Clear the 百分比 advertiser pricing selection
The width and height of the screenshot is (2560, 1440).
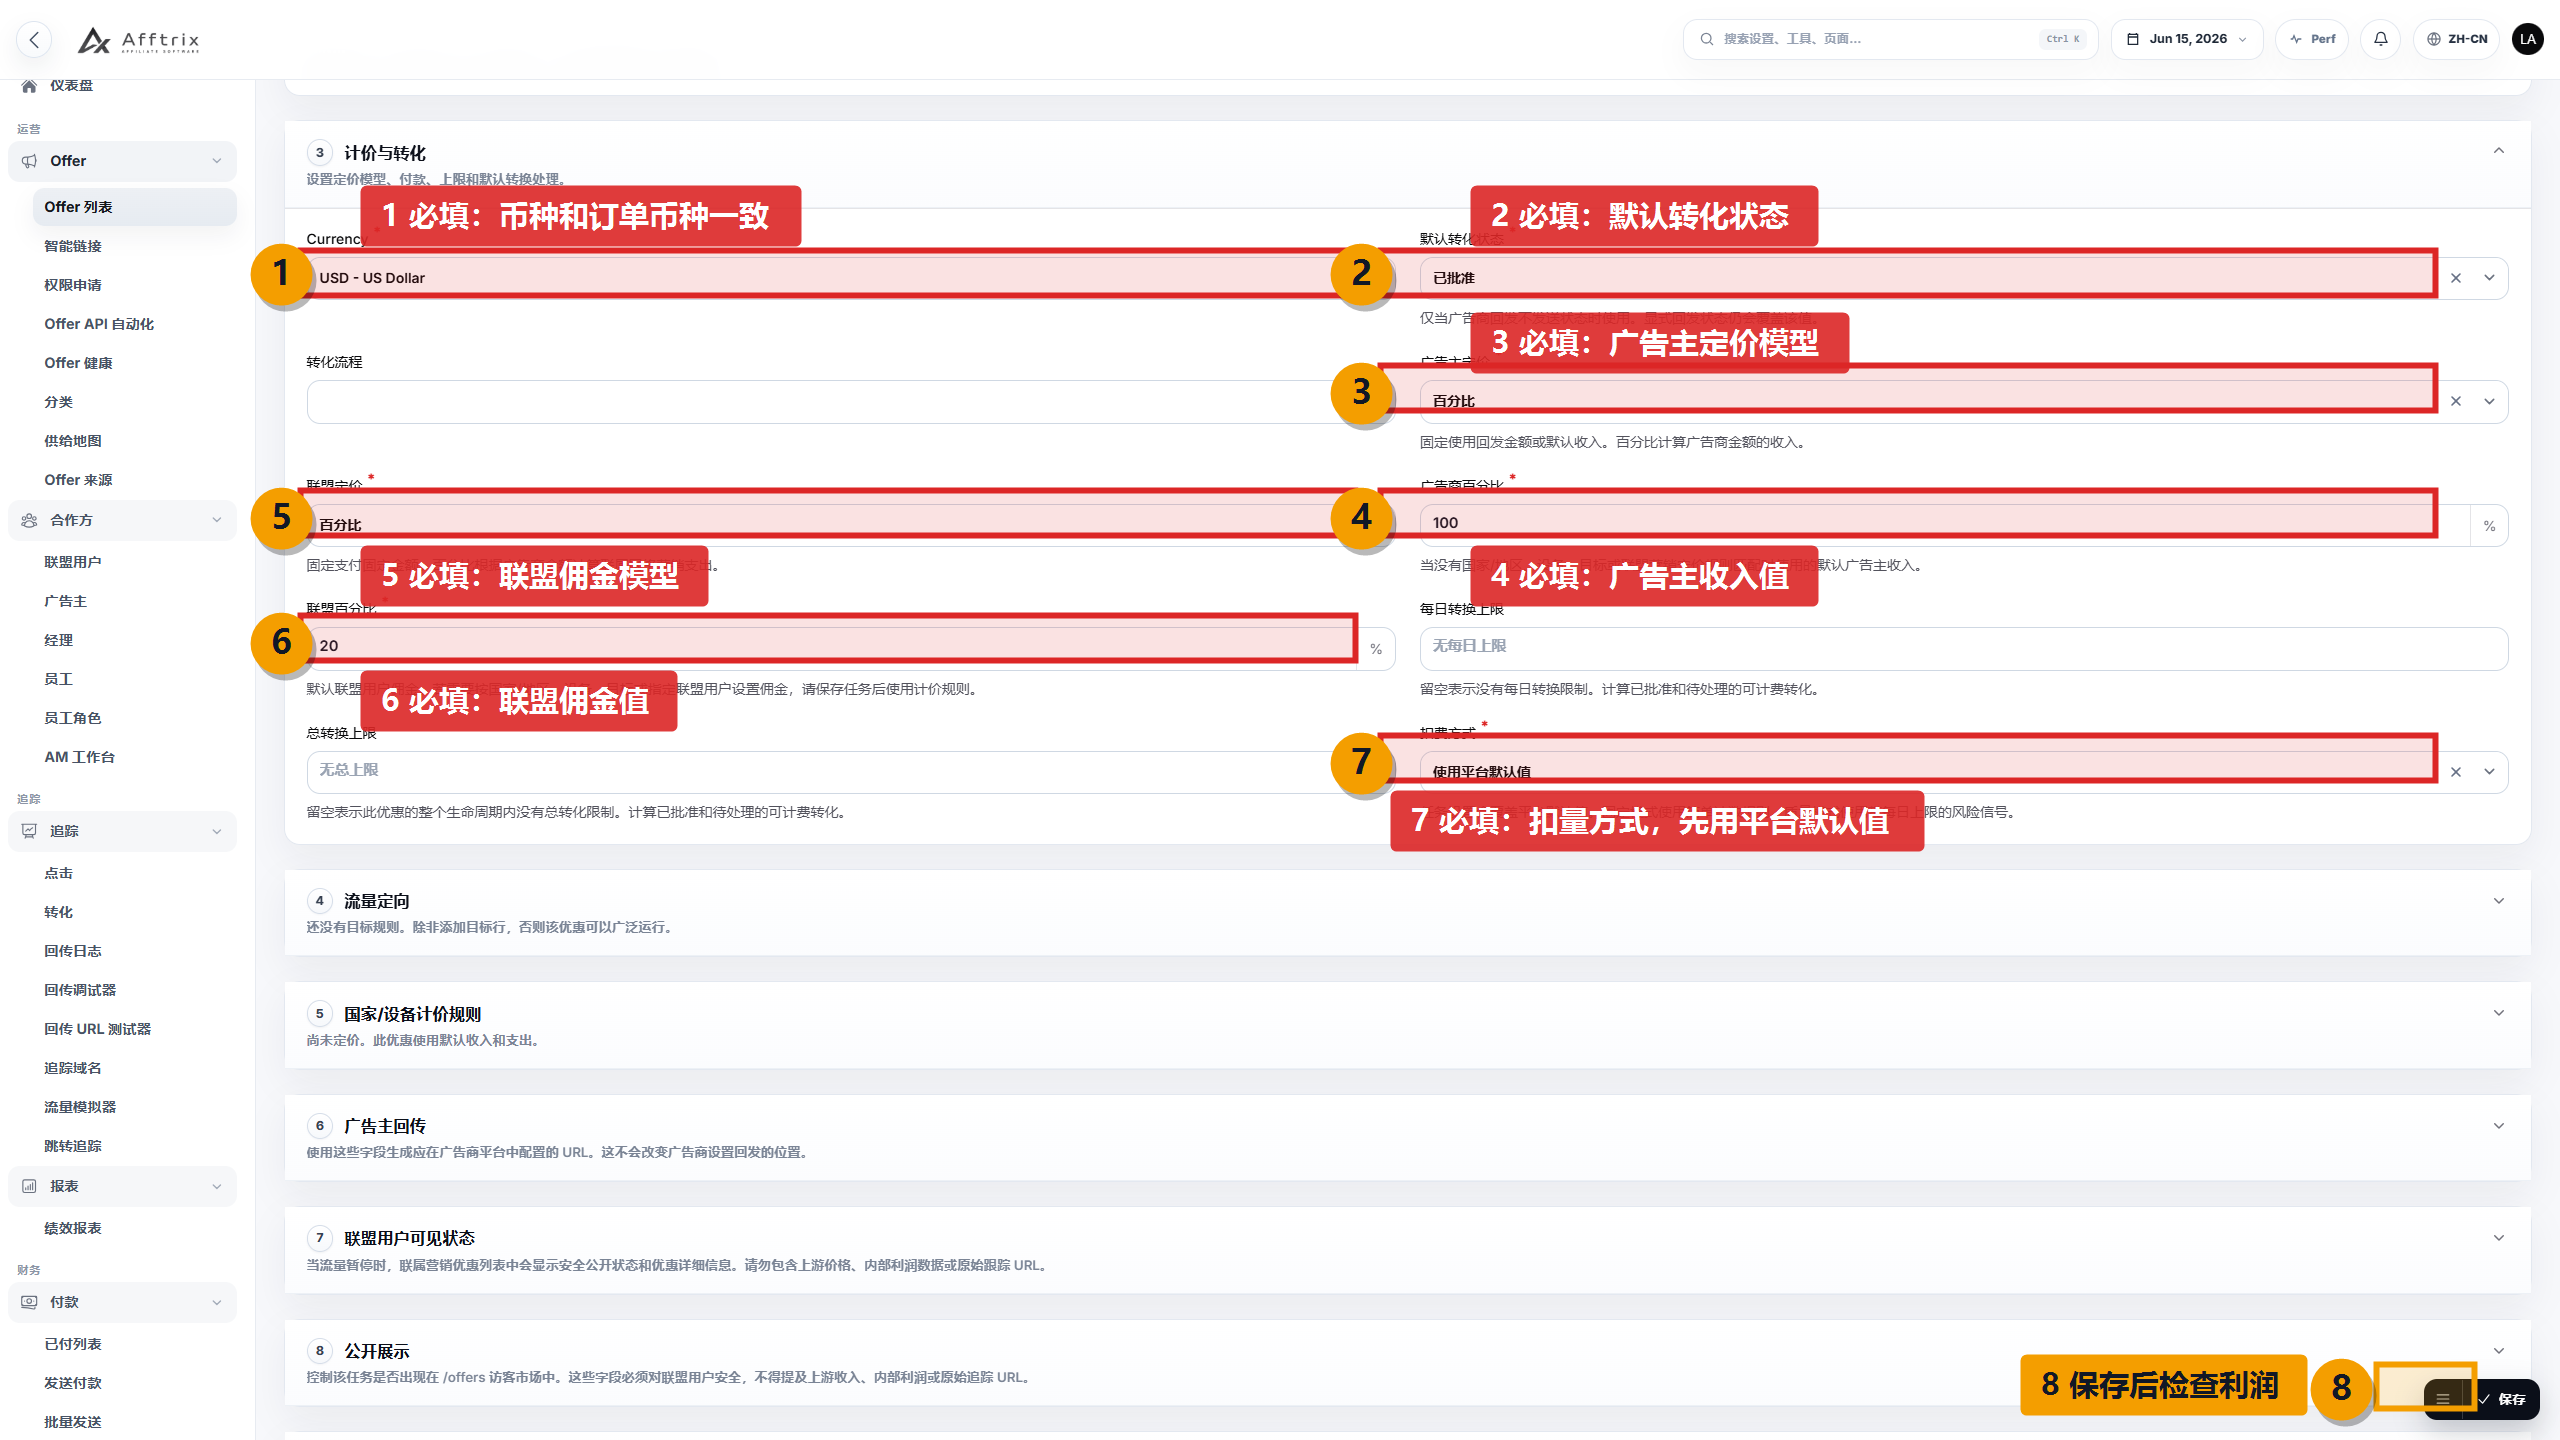pyautogui.click(x=2456, y=401)
